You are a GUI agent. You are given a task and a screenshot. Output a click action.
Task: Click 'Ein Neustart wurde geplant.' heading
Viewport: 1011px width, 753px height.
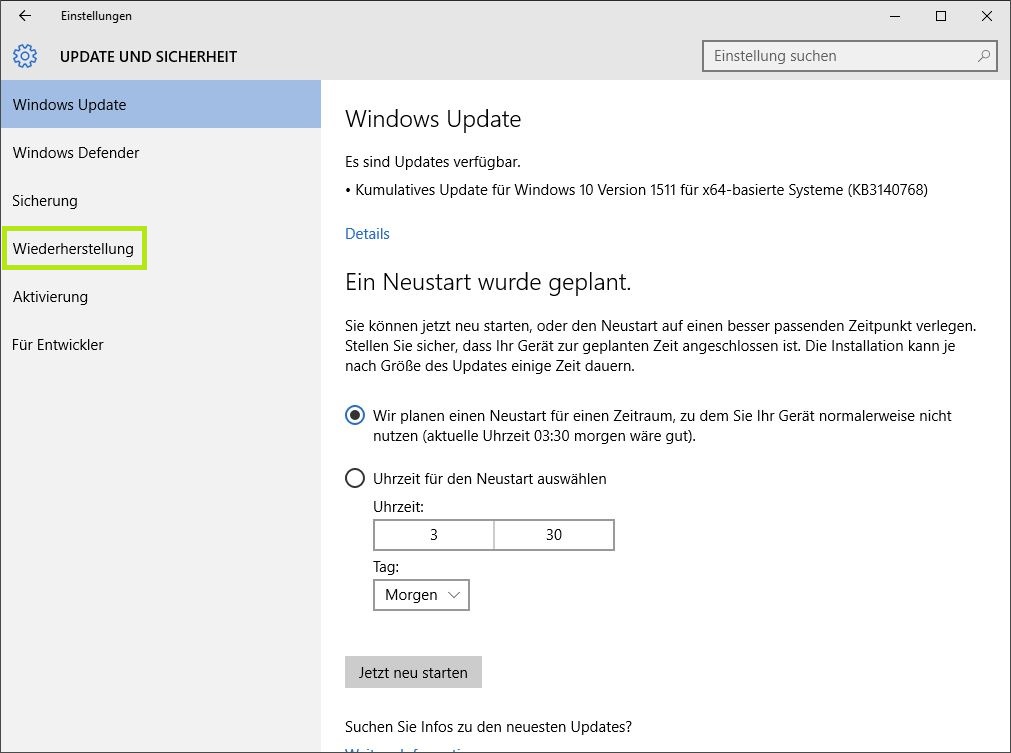[x=488, y=282]
